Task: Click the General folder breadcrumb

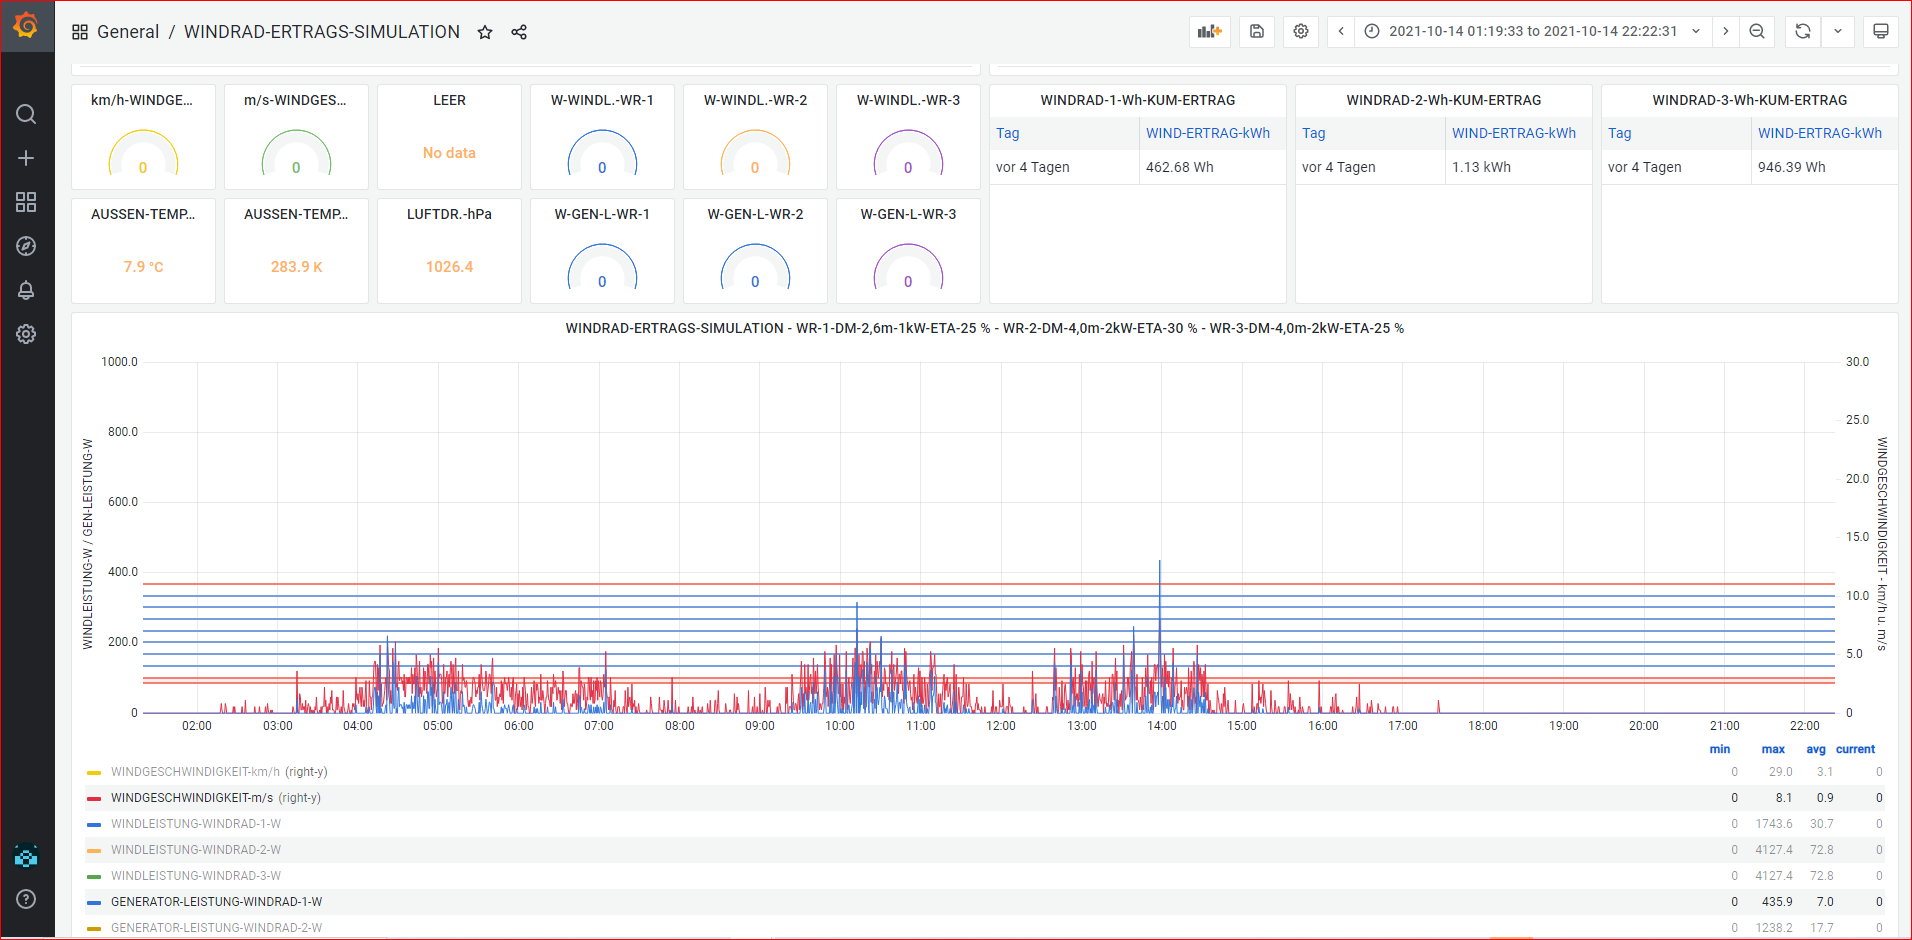Action: coord(128,32)
